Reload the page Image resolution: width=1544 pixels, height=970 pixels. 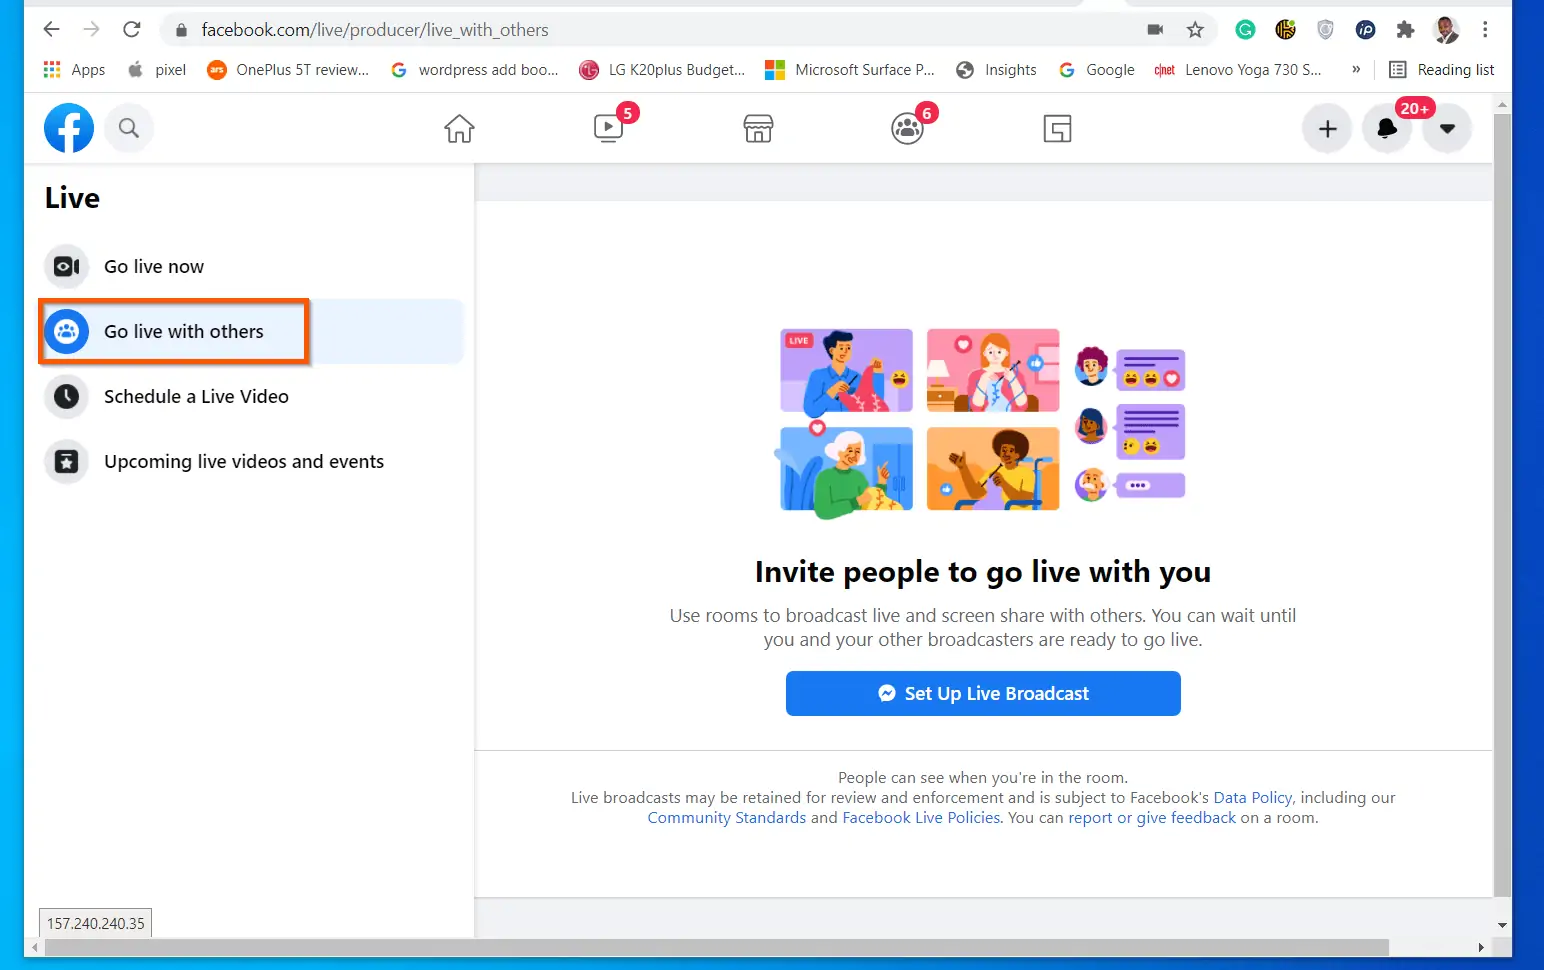pos(132,29)
